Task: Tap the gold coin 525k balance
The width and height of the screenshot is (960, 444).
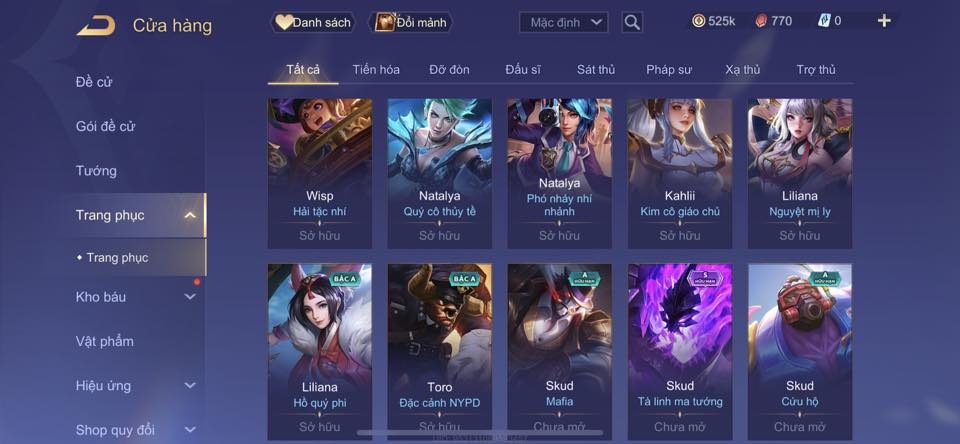Action: click(x=713, y=21)
